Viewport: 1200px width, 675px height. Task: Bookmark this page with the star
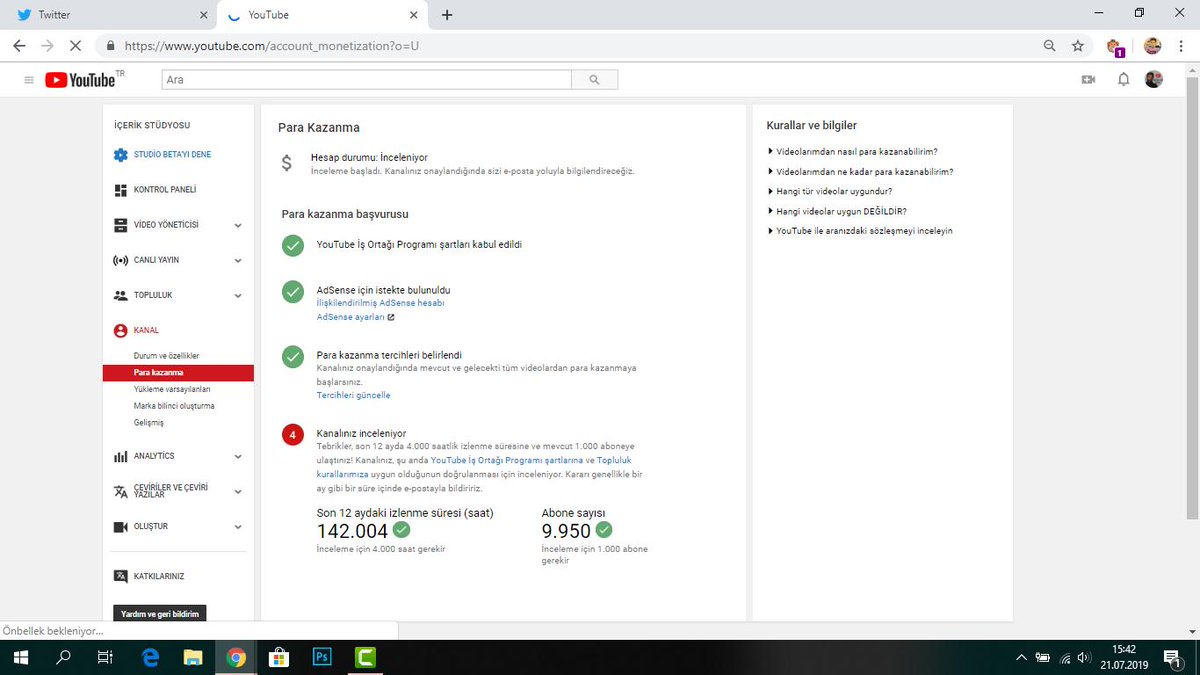tap(1077, 46)
